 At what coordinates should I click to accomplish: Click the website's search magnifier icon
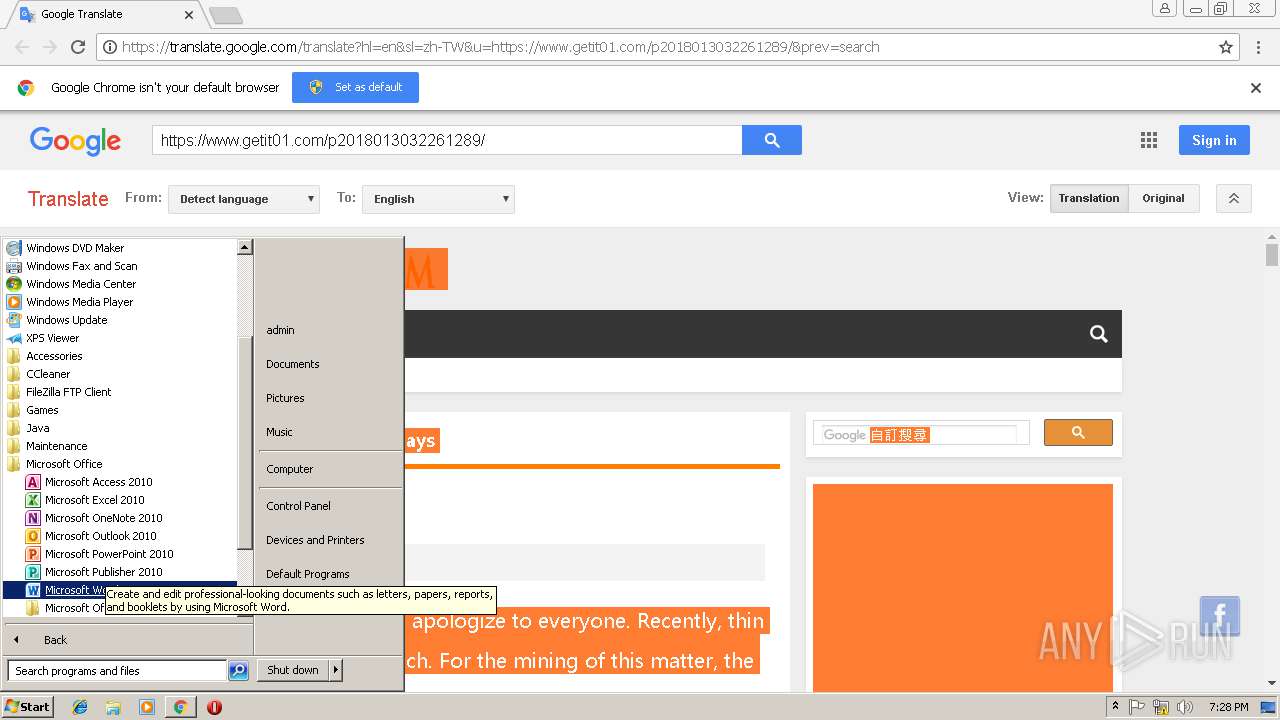pyautogui.click(x=1098, y=334)
